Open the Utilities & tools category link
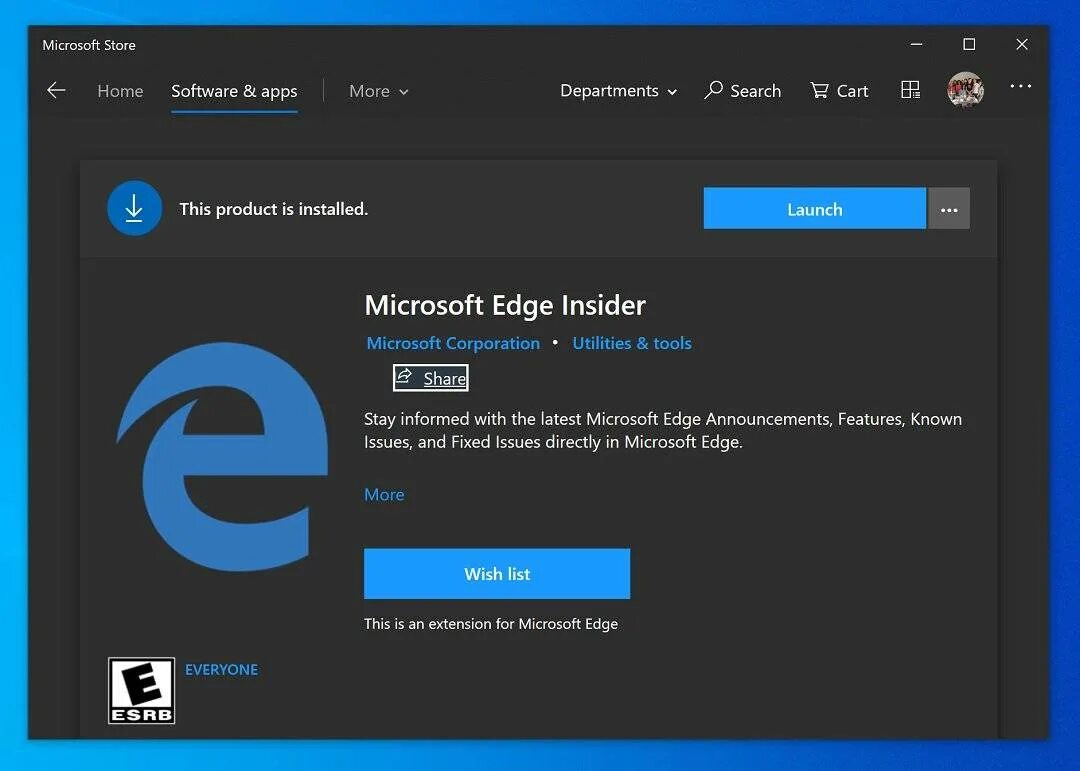 point(632,343)
